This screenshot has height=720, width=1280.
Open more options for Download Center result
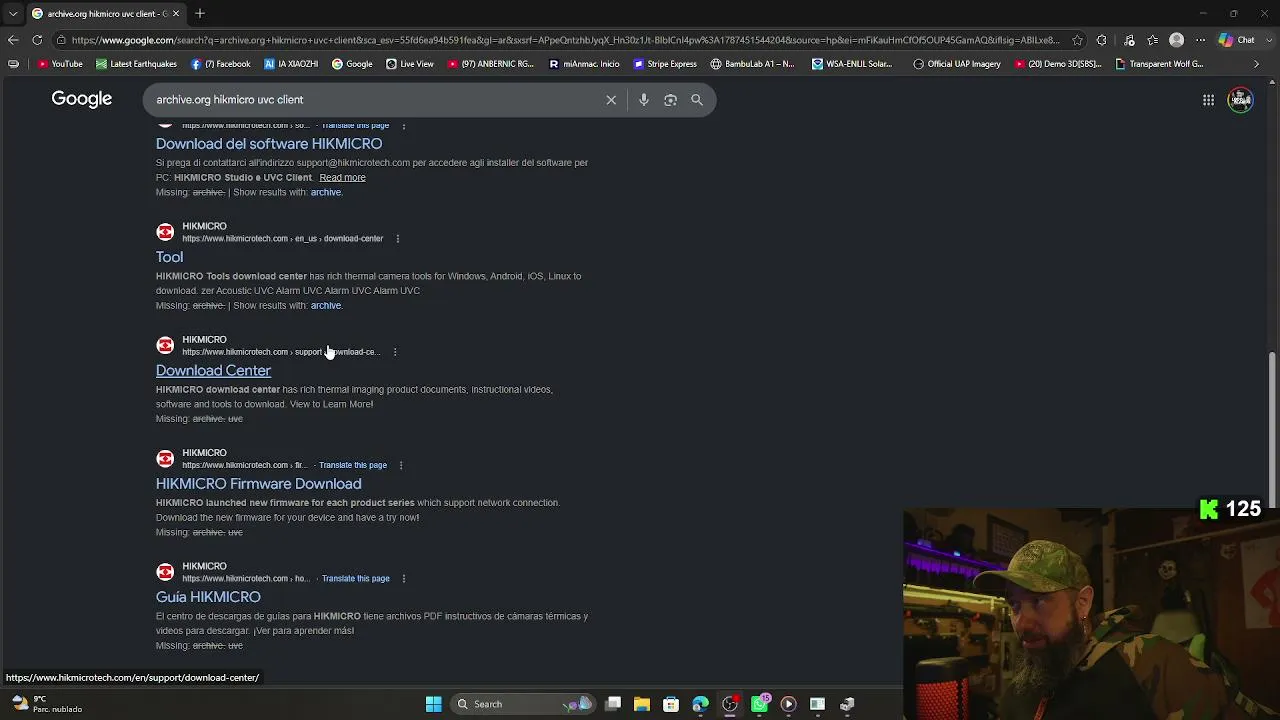[395, 352]
